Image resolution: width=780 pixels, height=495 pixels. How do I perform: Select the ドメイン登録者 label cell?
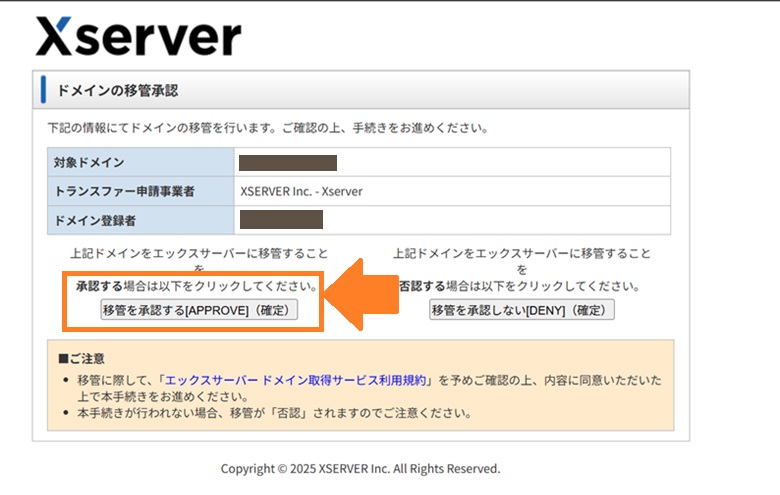141,220
